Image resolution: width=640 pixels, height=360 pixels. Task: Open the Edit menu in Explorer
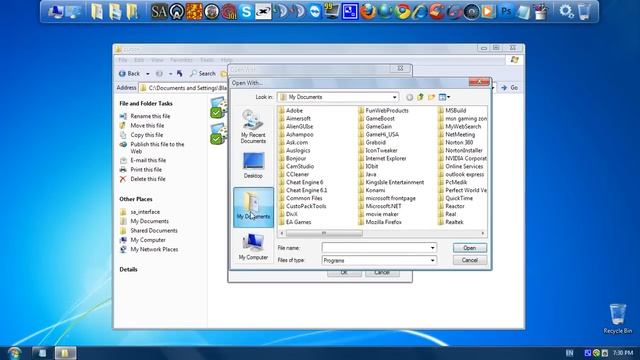(x=139, y=60)
